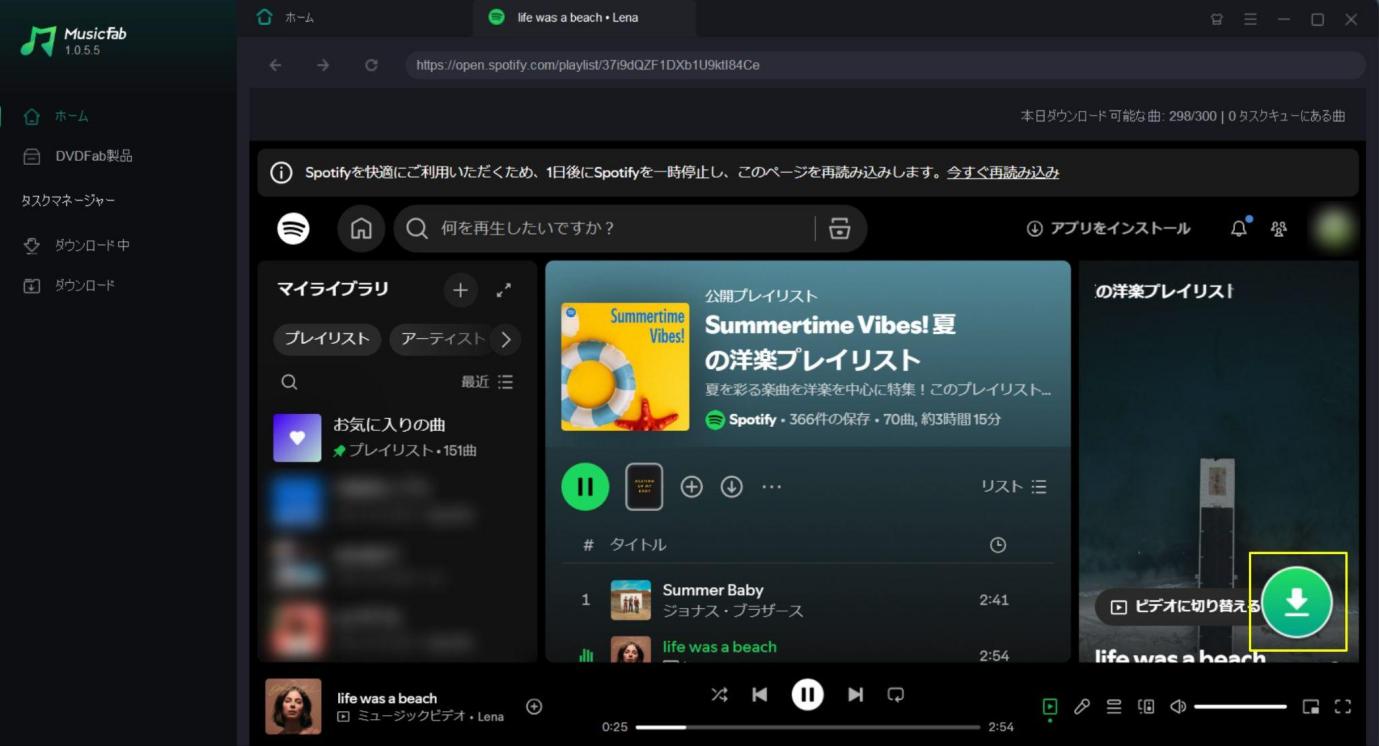Seek on the playback progress bar
The image size is (1379, 746).
coord(807,727)
